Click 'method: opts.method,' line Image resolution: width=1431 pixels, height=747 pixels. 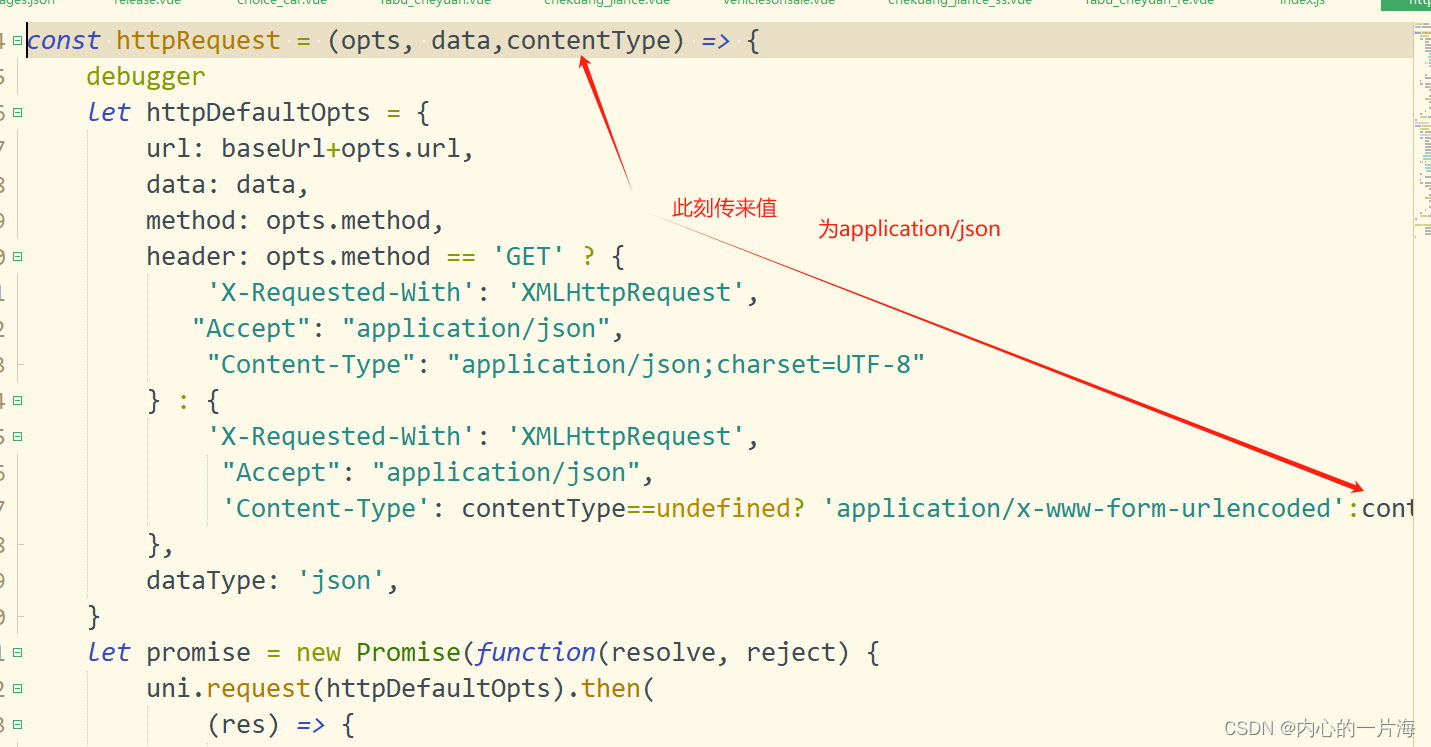(295, 221)
